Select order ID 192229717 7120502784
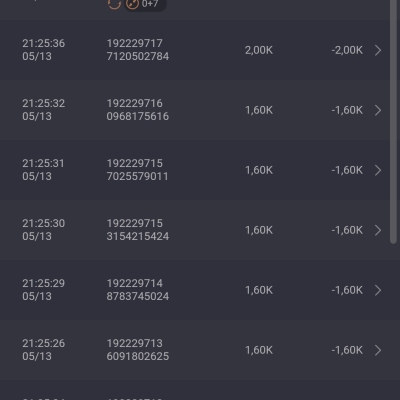Viewport: 400px width, 400px height. (138, 50)
